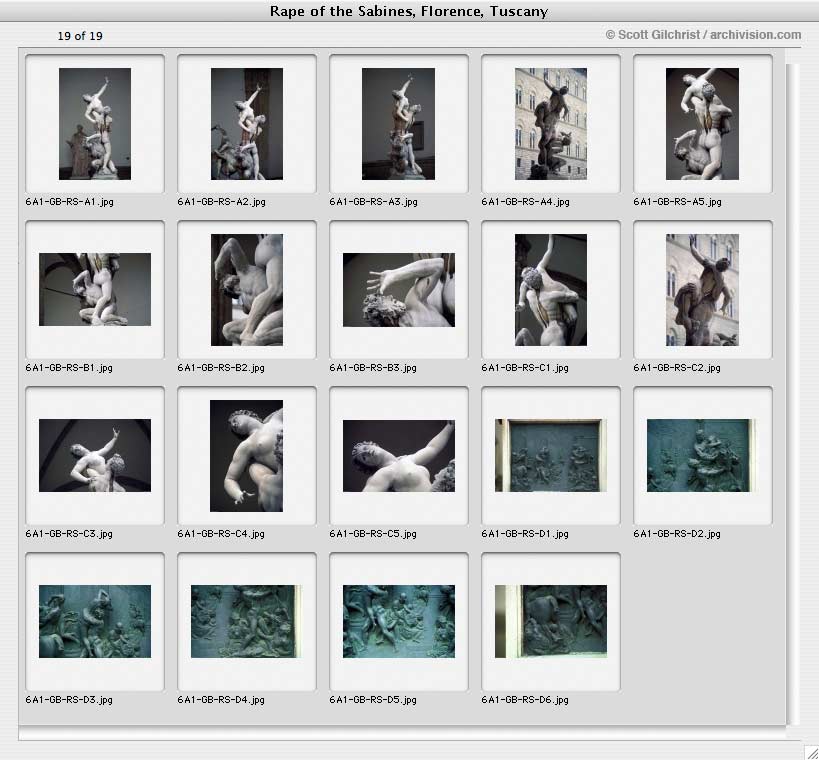Open thumbnail 6A1-GB-RS-A1.jpg
The image size is (819, 760).
[95, 124]
